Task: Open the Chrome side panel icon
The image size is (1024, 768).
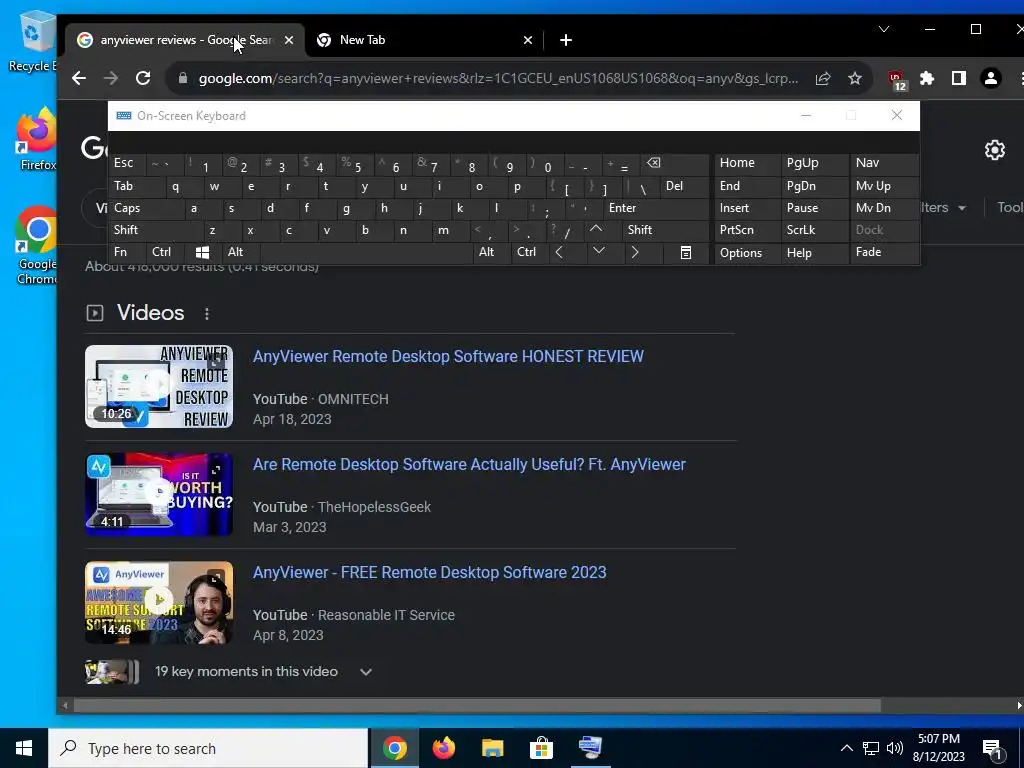Action: point(959,78)
